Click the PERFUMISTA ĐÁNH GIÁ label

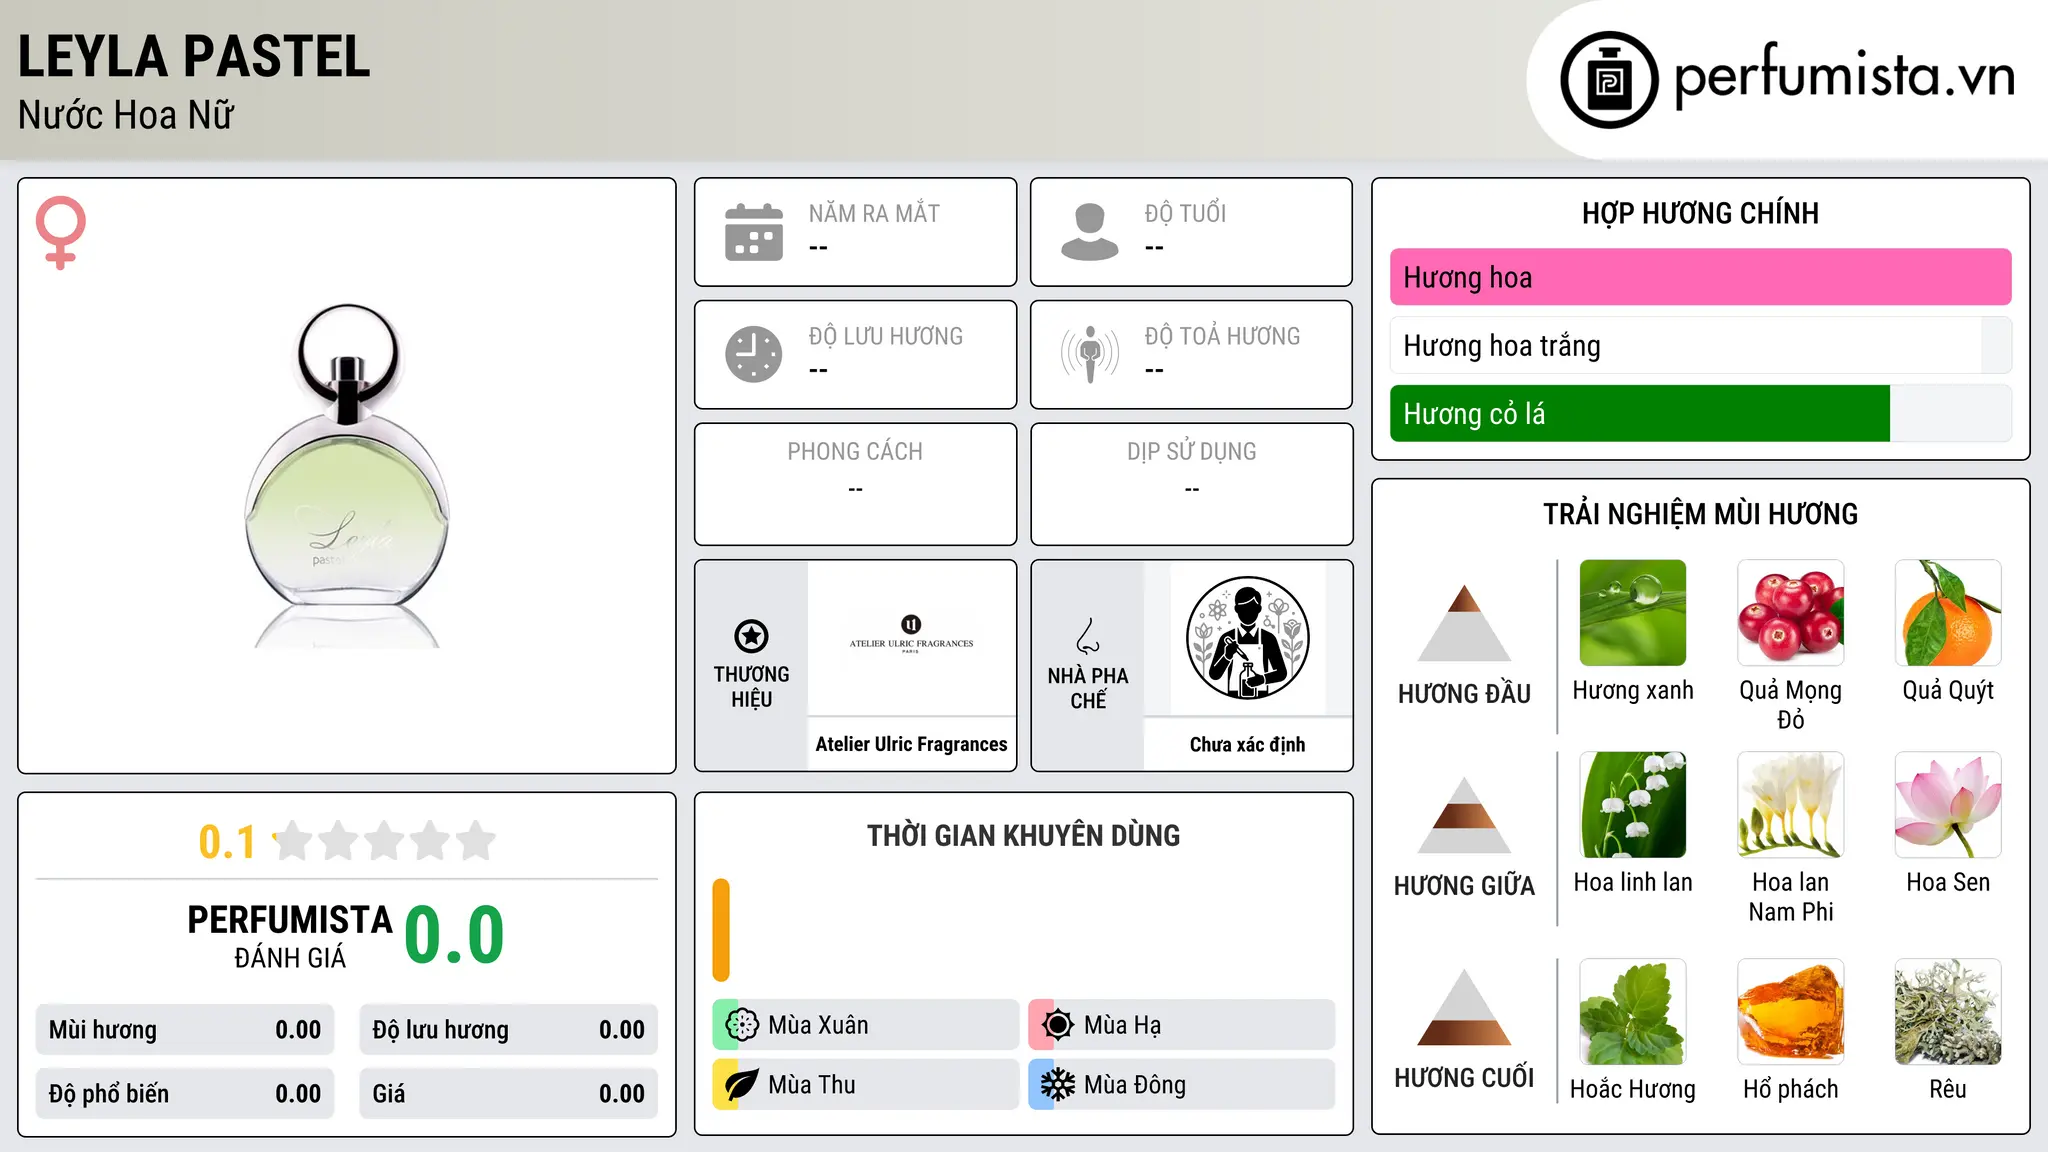point(290,936)
